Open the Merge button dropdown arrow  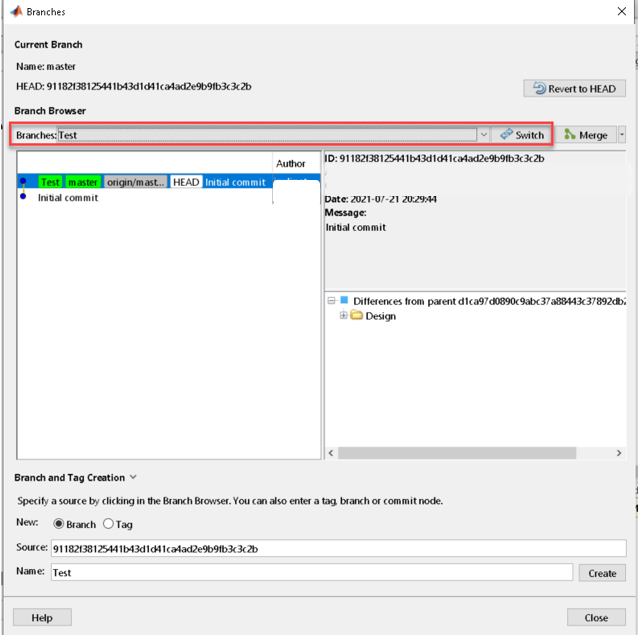point(622,135)
